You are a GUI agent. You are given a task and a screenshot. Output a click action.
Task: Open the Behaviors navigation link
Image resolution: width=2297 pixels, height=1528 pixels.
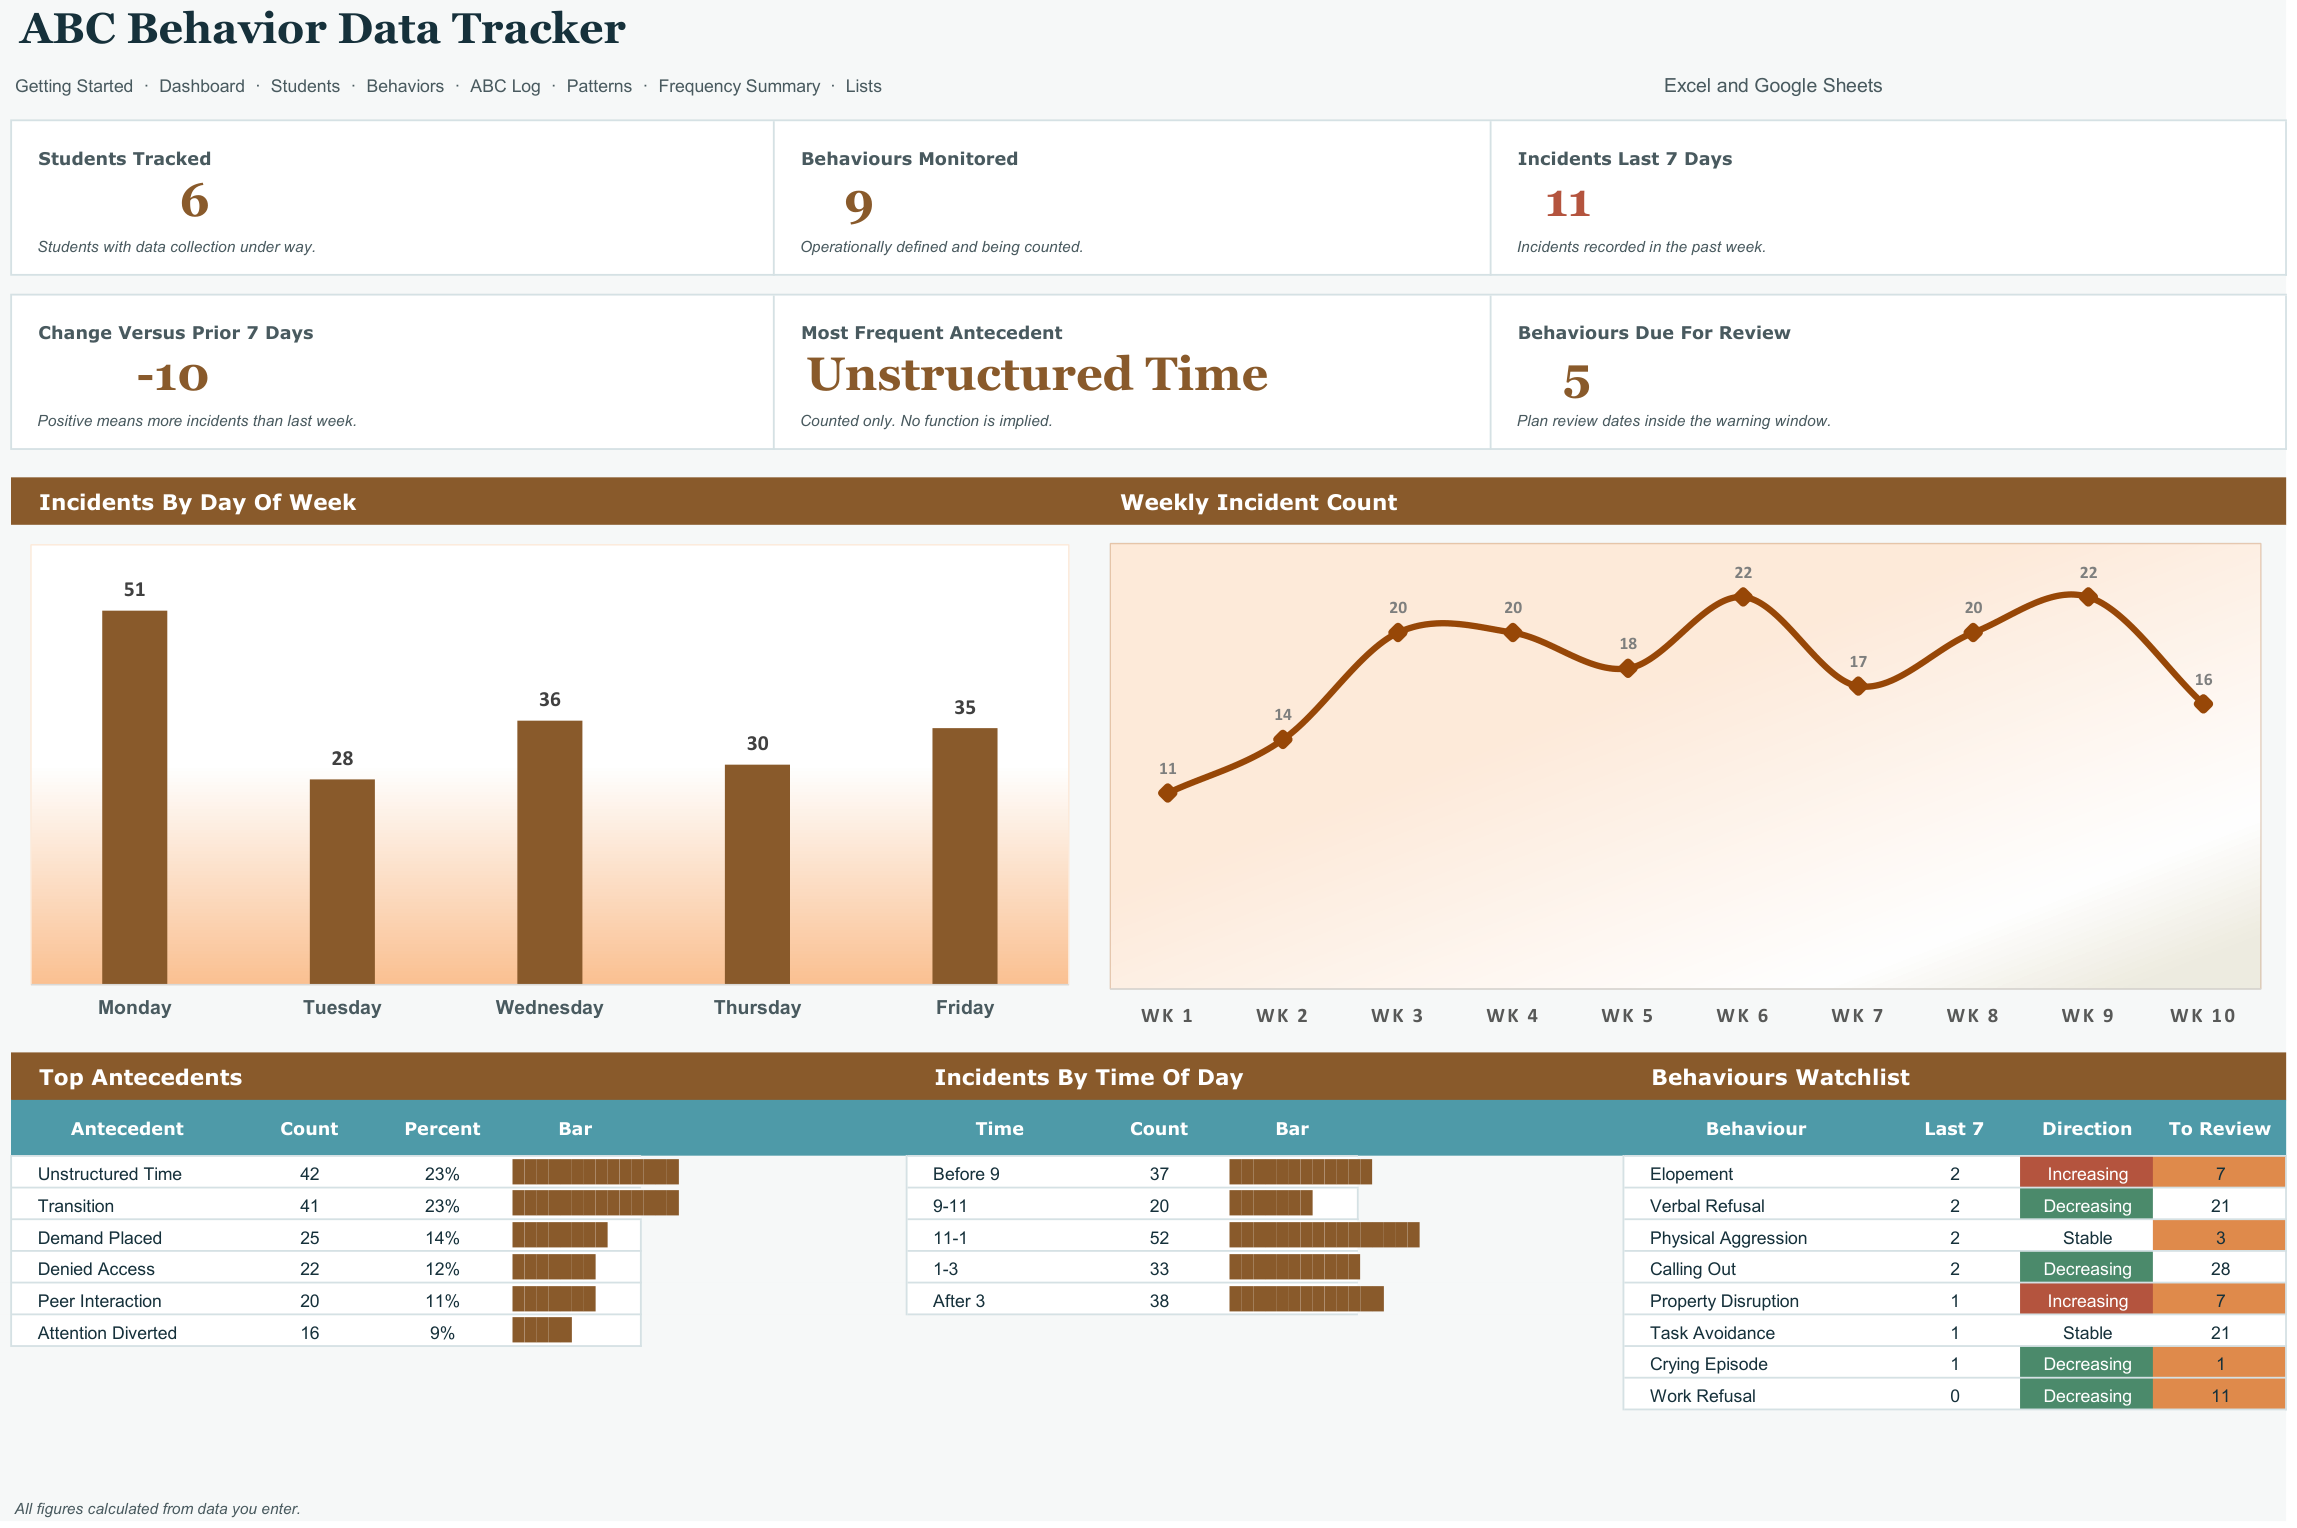(405, 86)
